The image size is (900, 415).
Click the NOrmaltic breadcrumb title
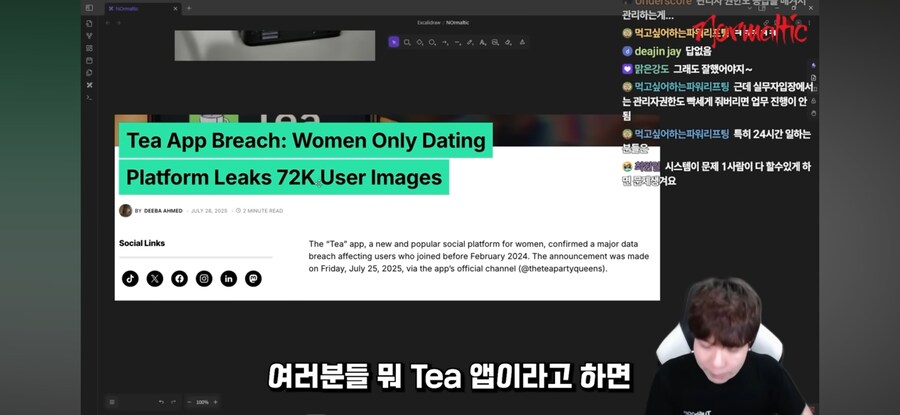point(455,23)
